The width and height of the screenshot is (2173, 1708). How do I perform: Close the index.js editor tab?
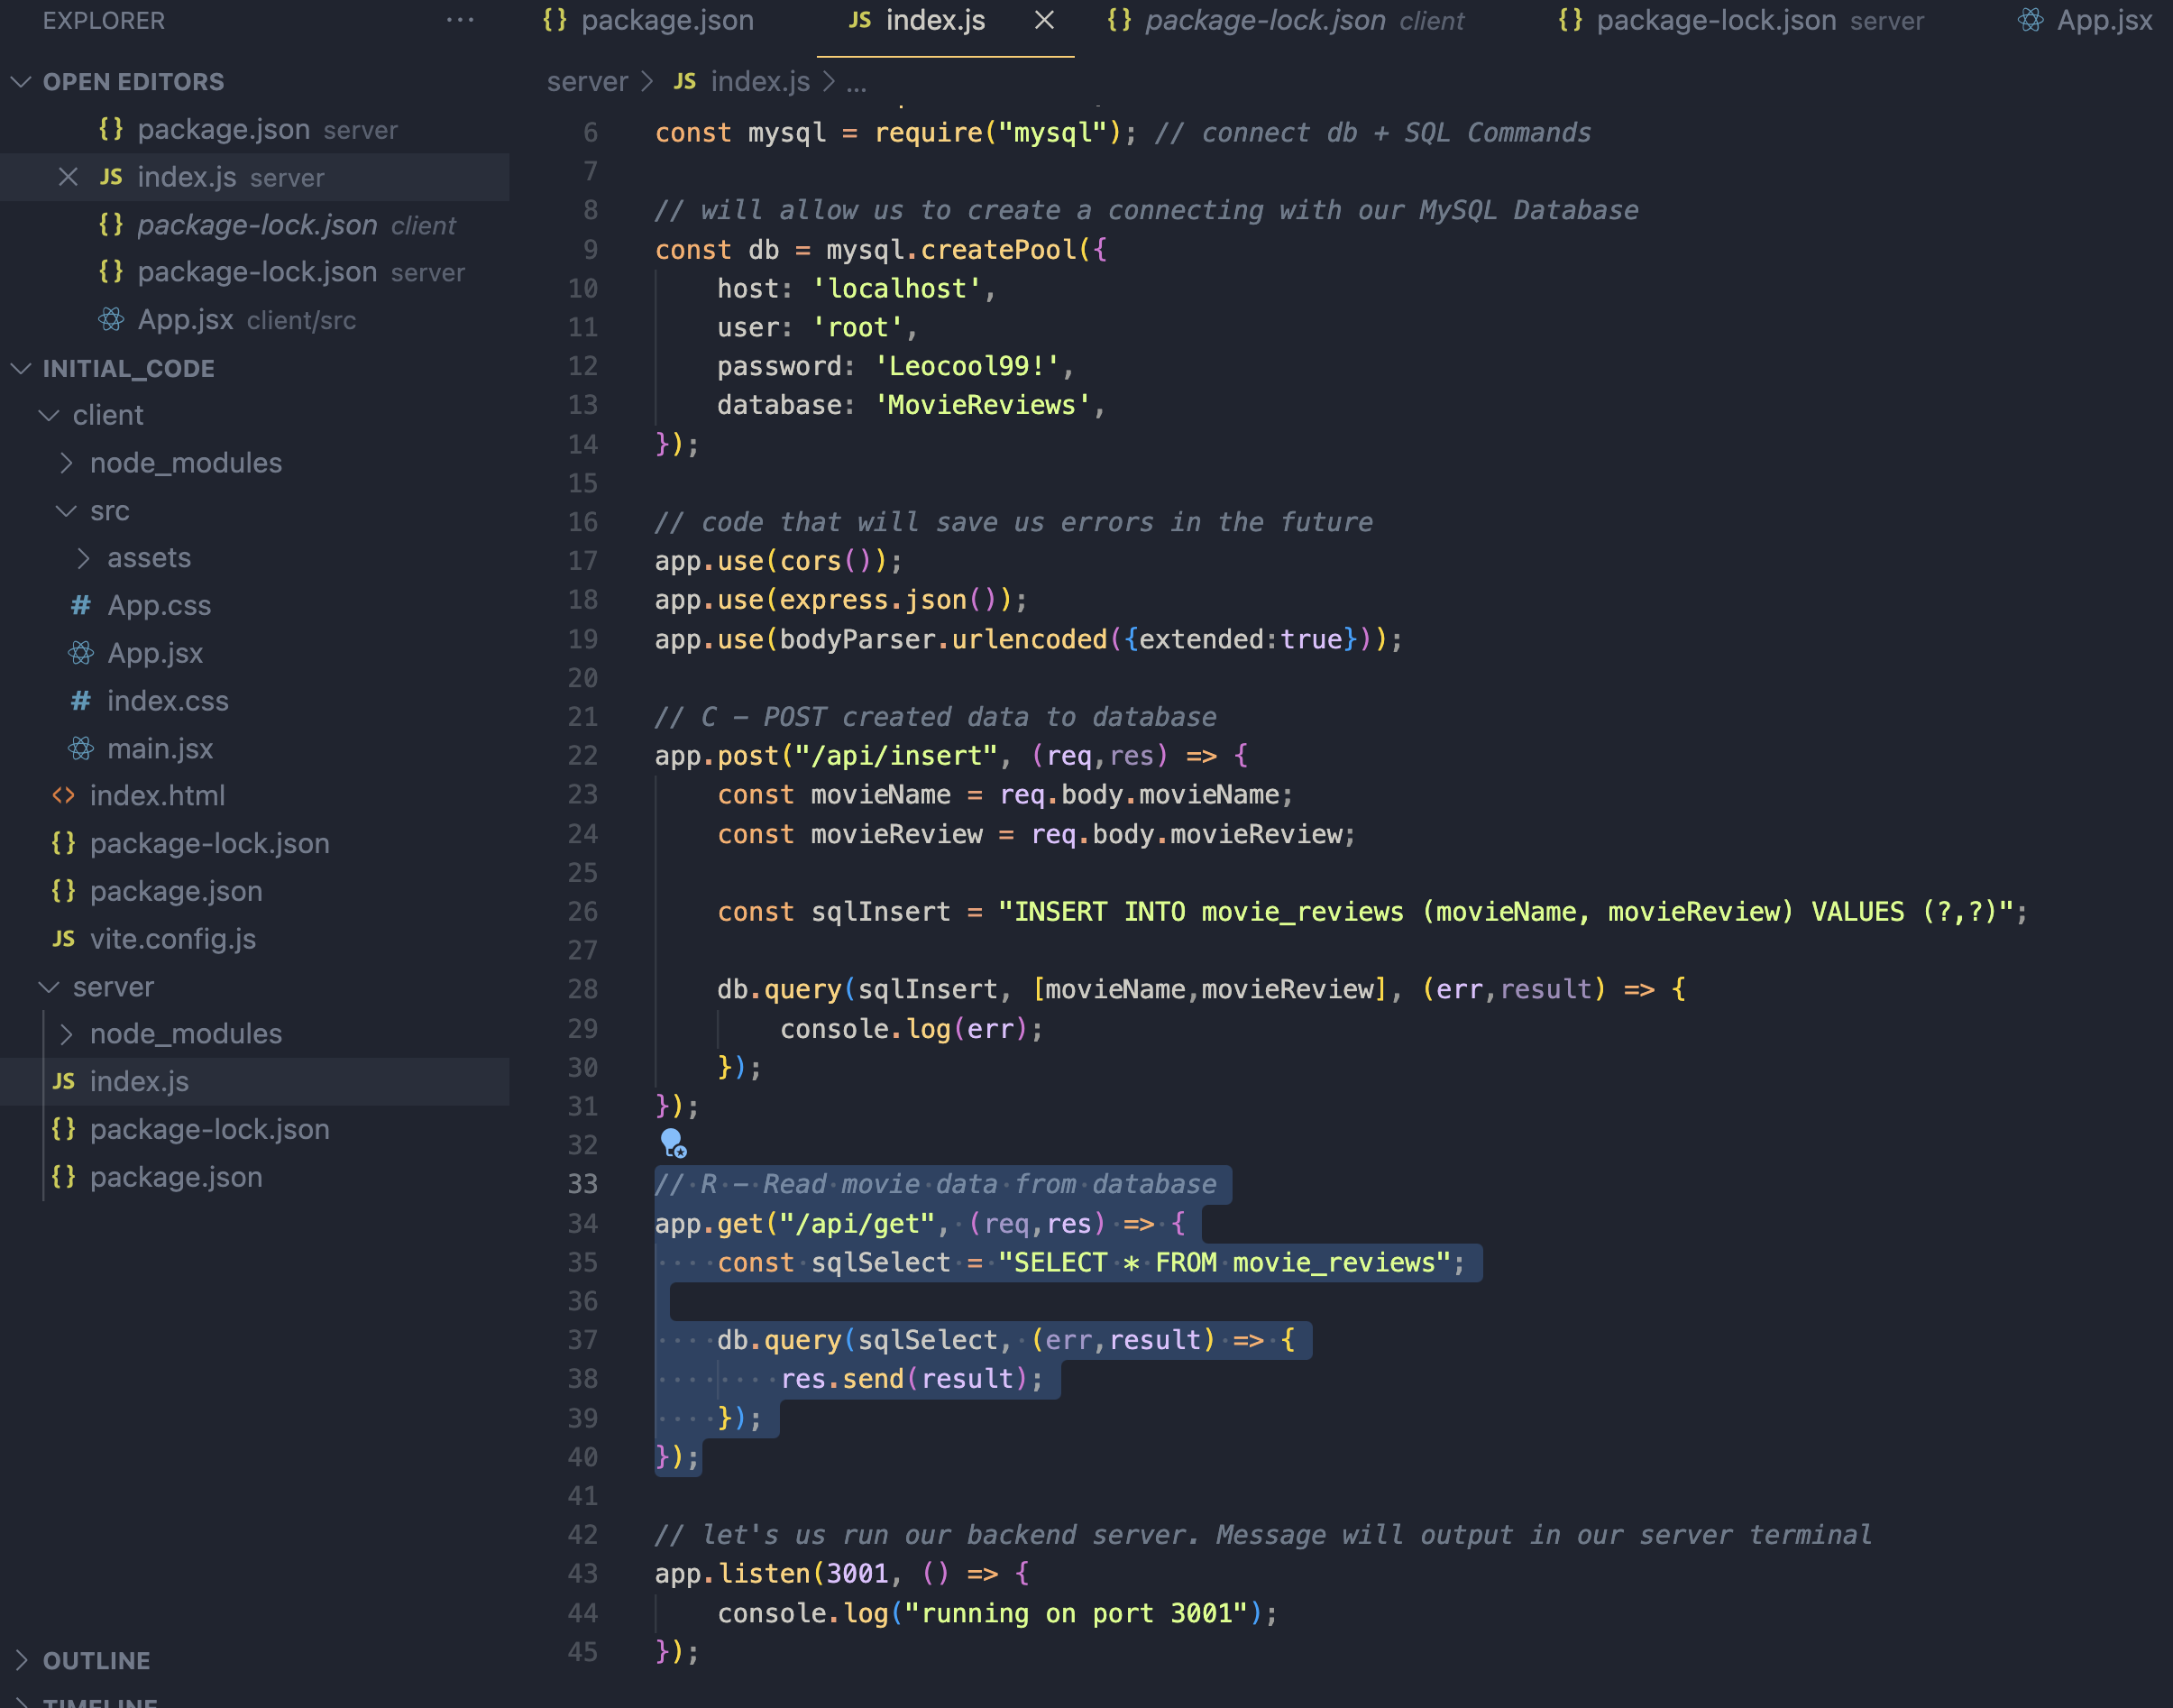[1044, 20]
